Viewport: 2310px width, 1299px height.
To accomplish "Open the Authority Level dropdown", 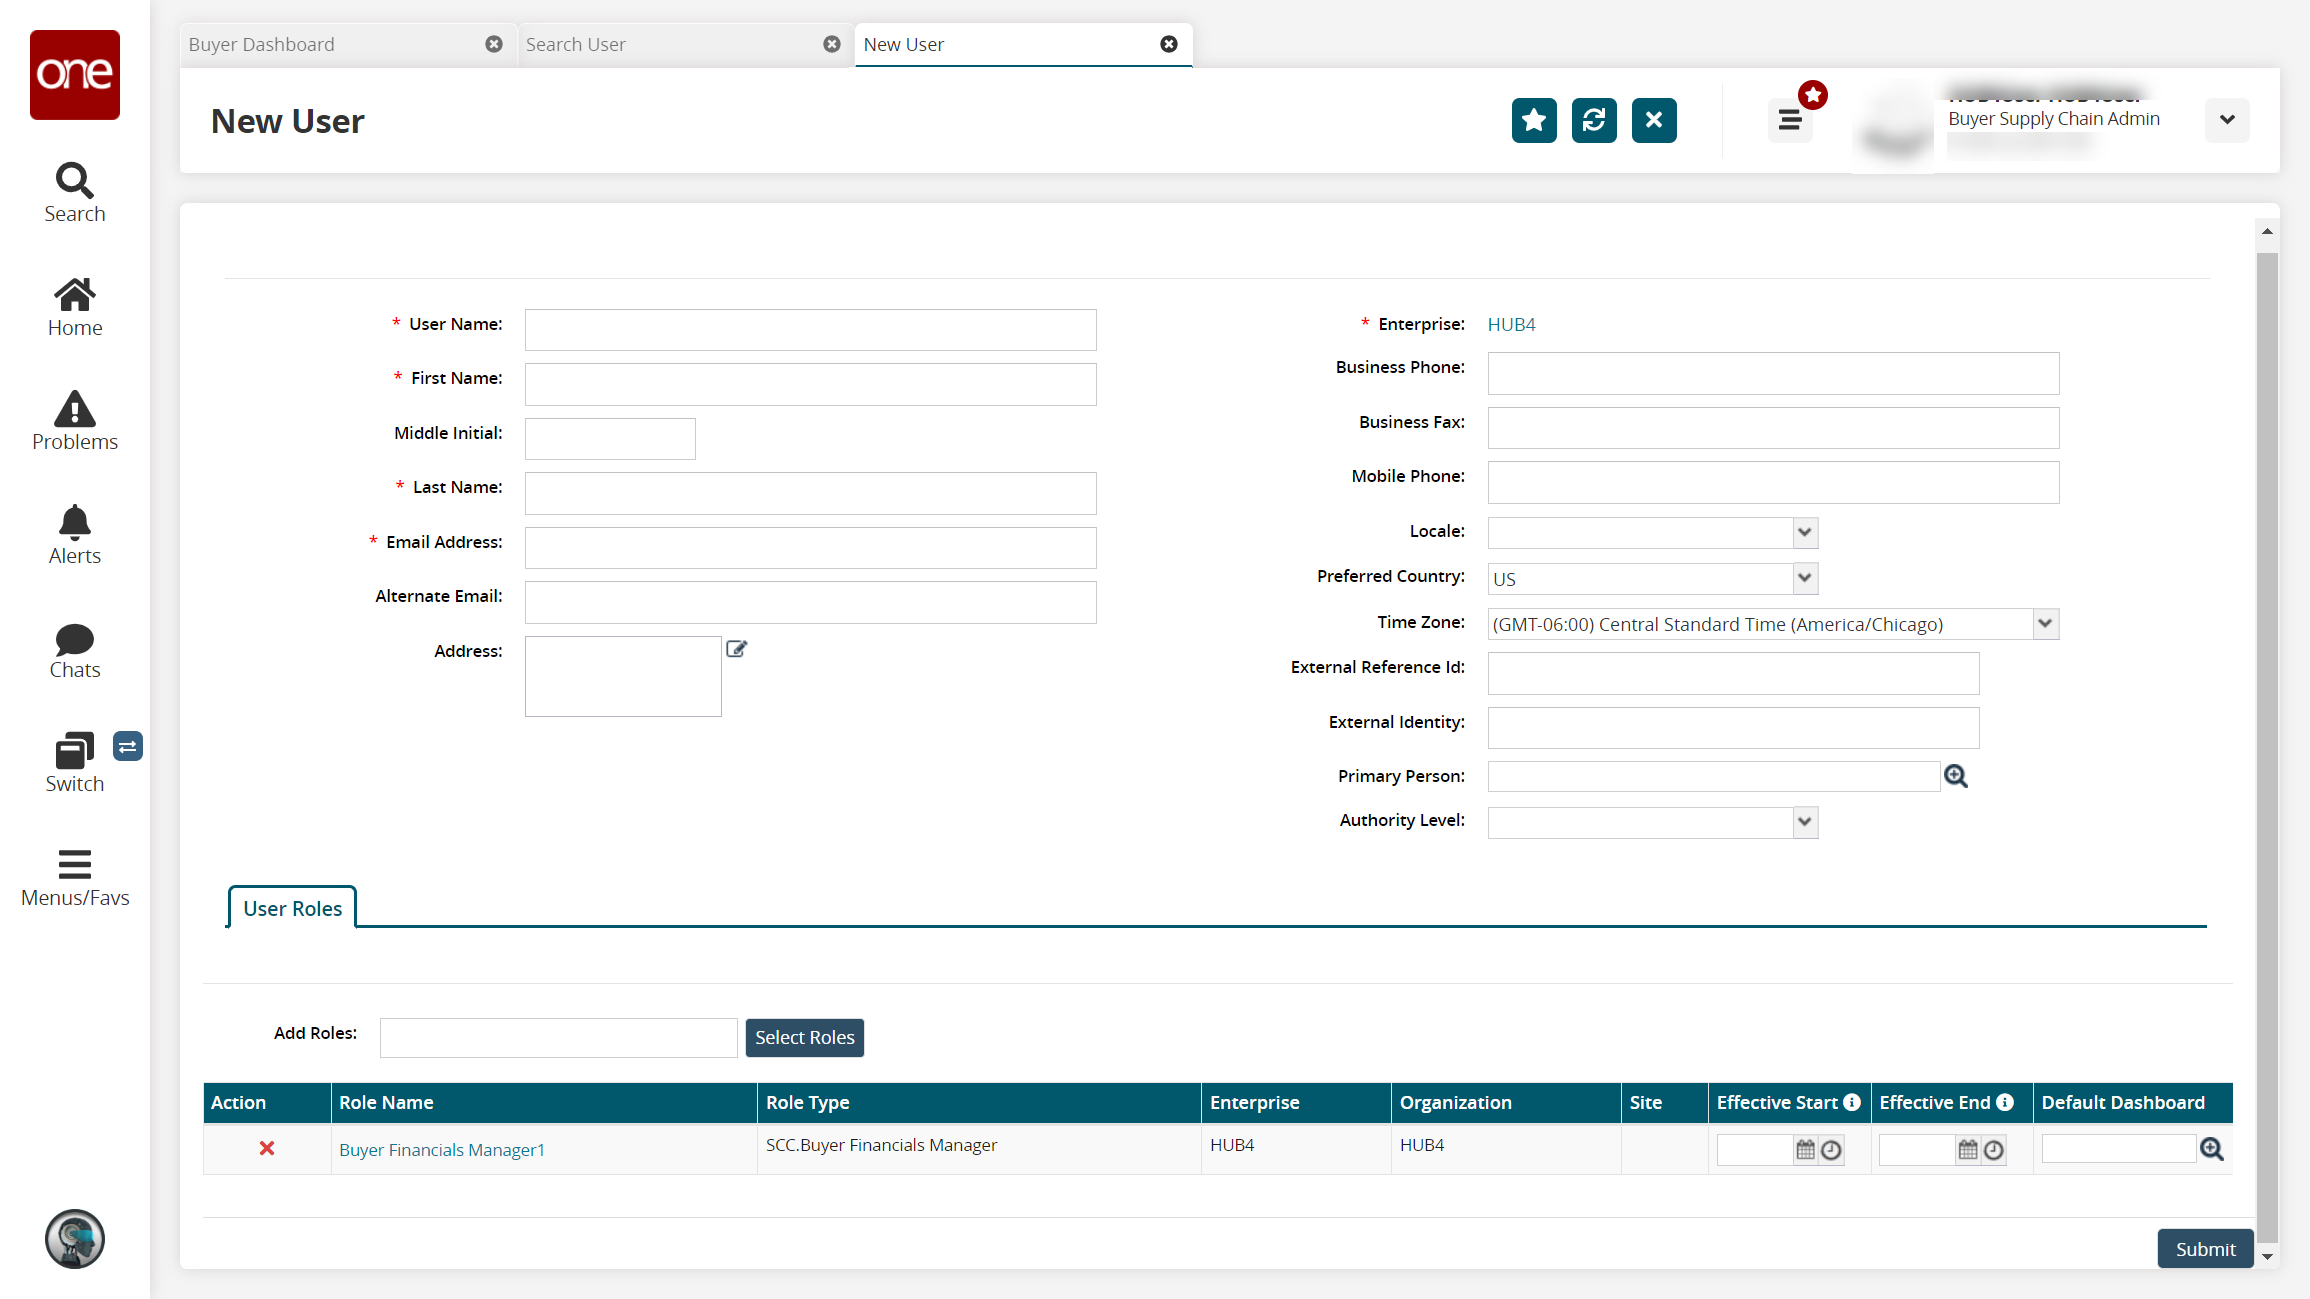I will 1804,822.
